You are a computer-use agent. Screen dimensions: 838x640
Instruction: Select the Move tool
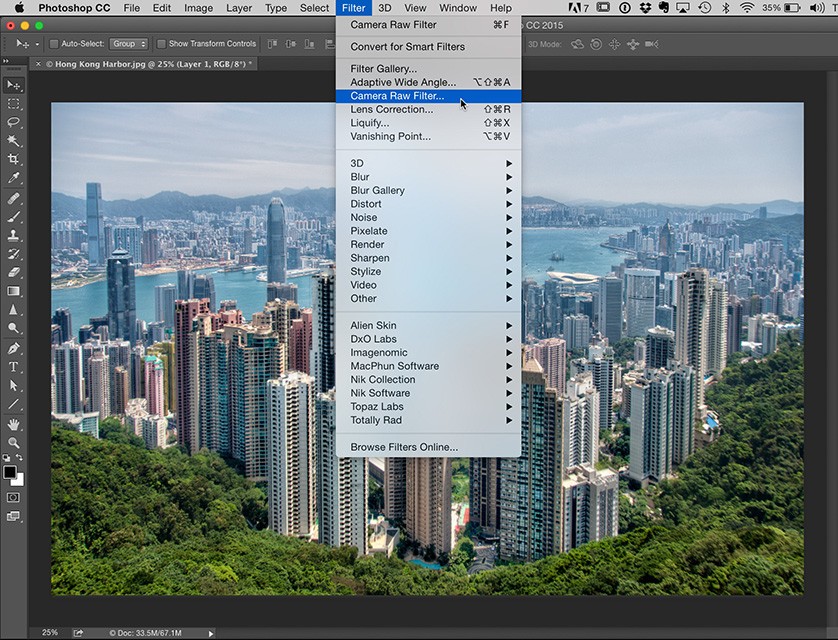coord(14,85)
